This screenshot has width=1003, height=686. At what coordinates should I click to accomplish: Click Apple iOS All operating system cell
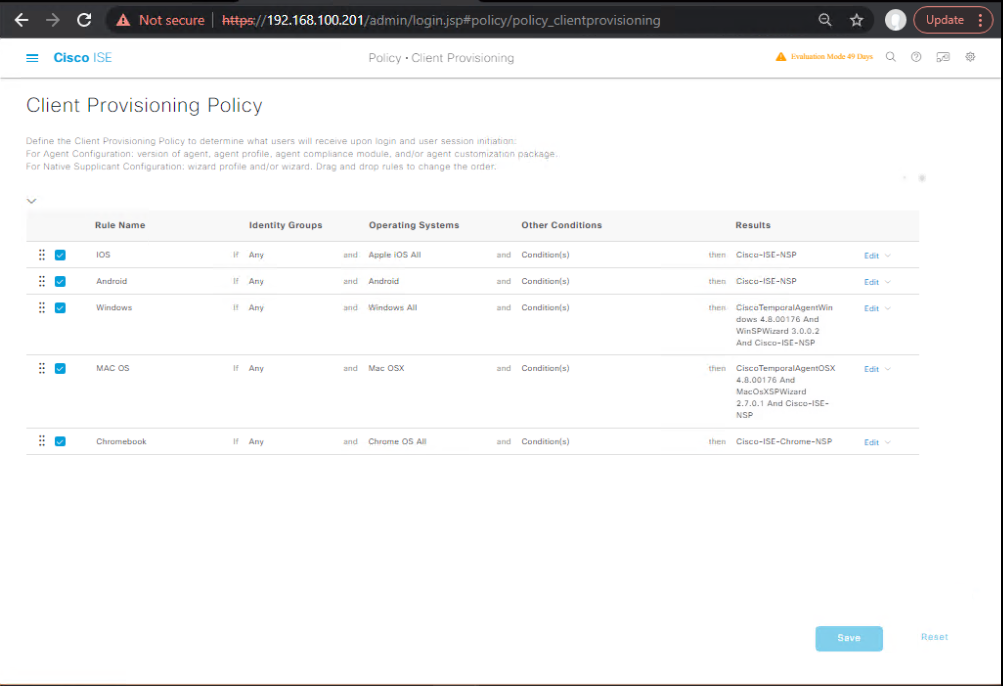tap(394, 255)
